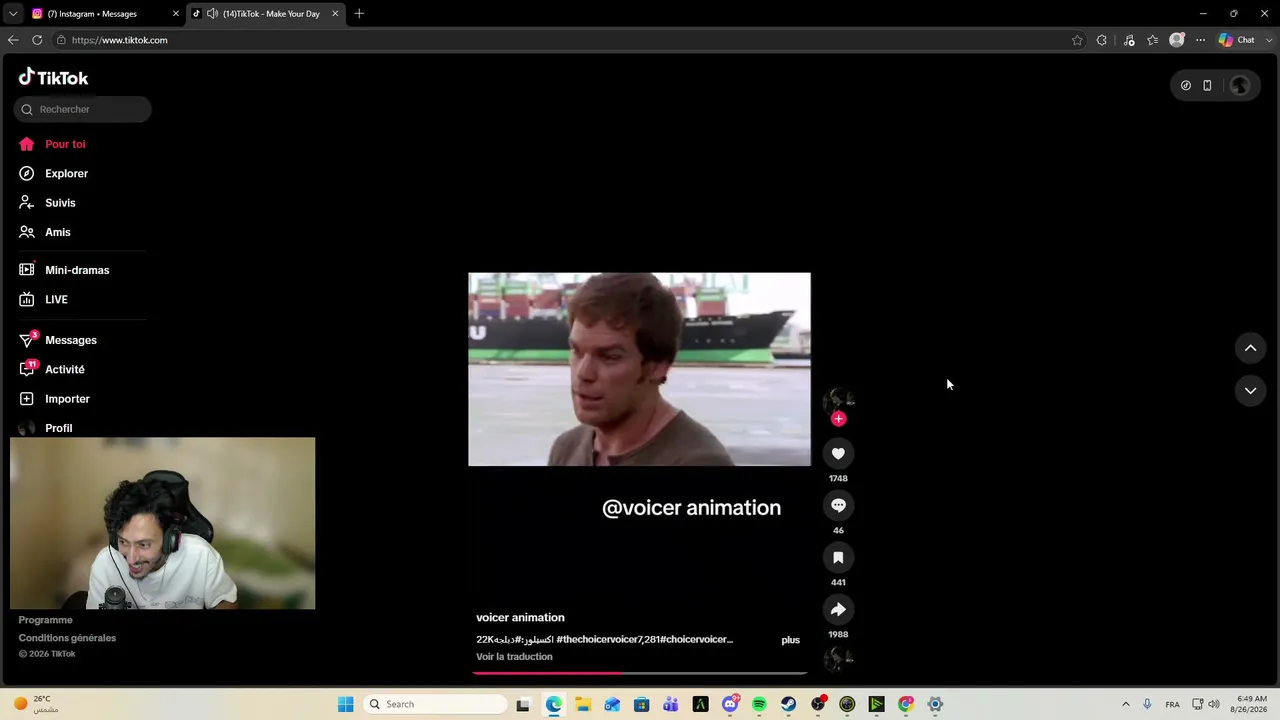Screen dimensions: 1280x720
Task: Switch the FRA input language indicator
Action: 1172,704
